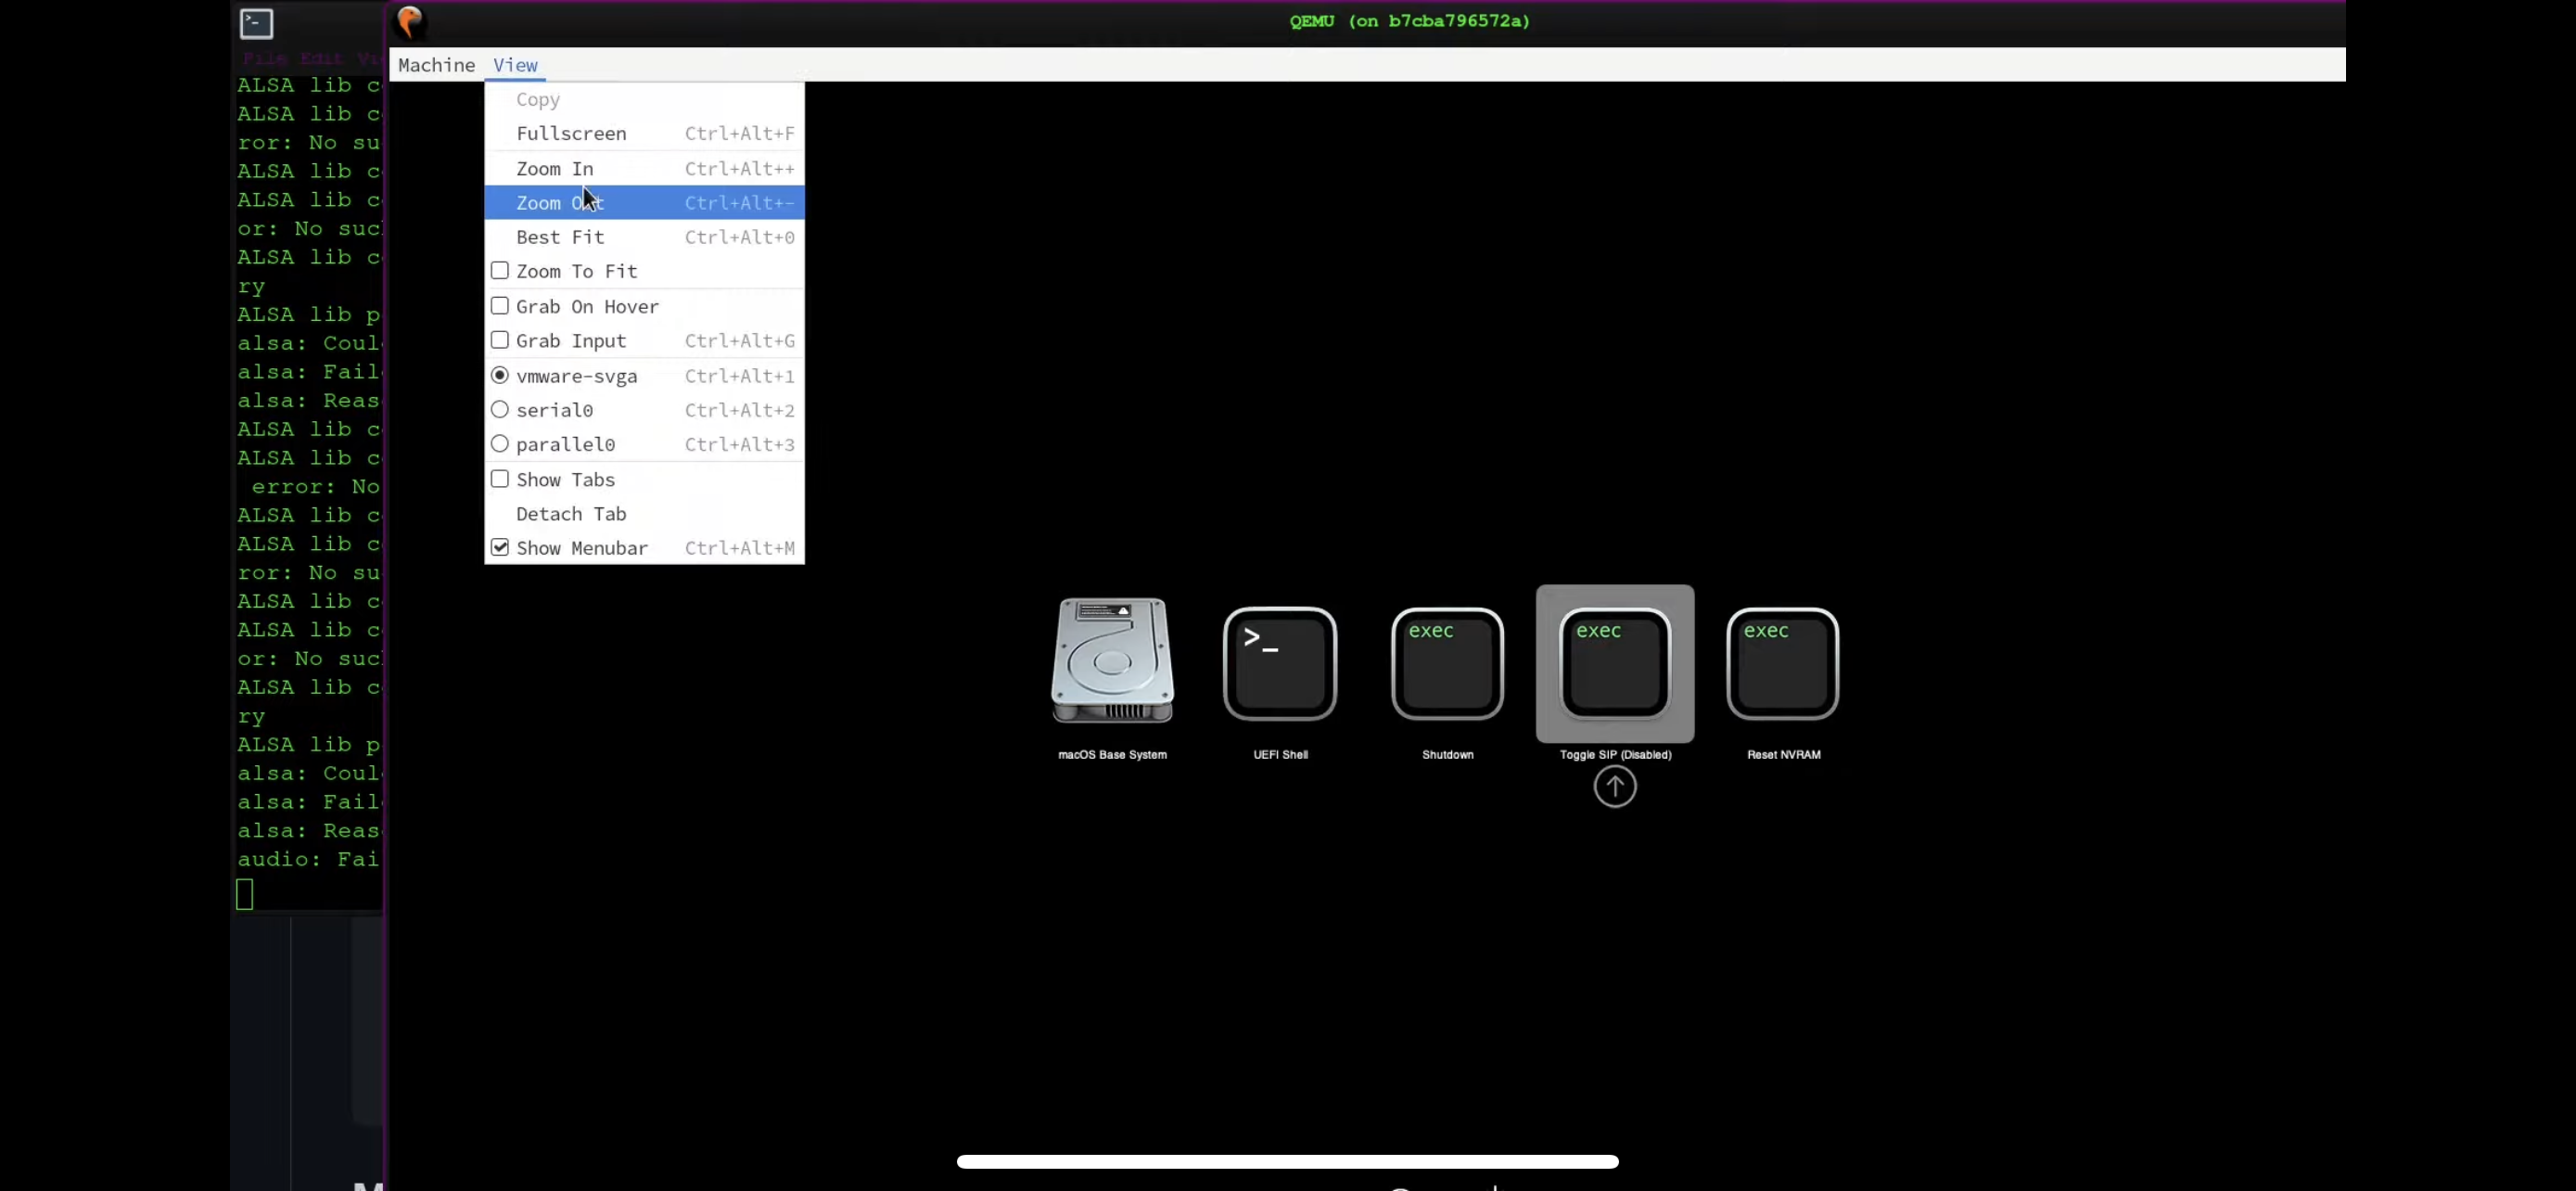Viewport: 2576px width, 1191px height.
Task: Click the QEMU window logo icon
Action: point(410,21)
